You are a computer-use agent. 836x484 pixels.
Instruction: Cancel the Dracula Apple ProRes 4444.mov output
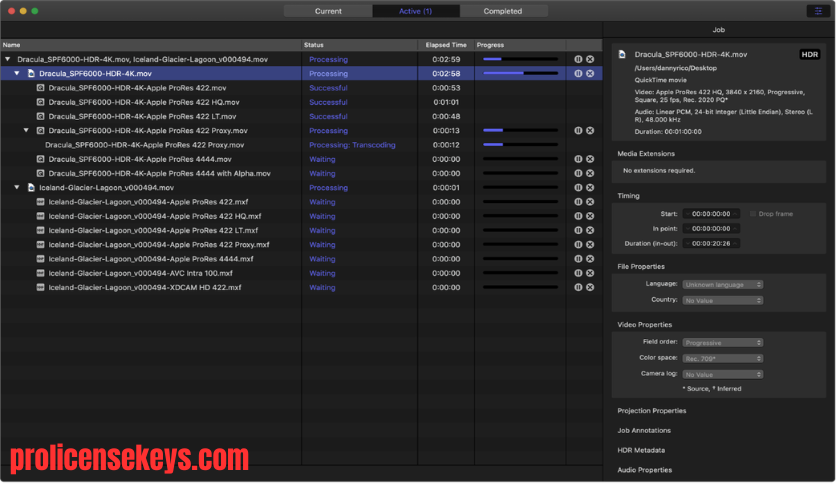[x=590, y=159]
